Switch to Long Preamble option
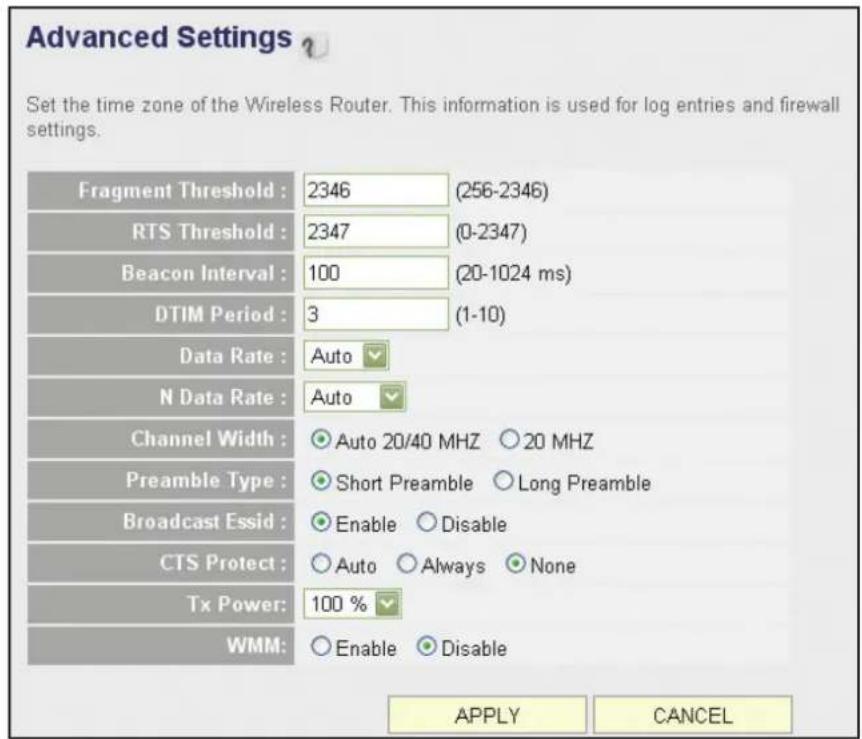Screen dimensions: 862x739 click(503, 482)
